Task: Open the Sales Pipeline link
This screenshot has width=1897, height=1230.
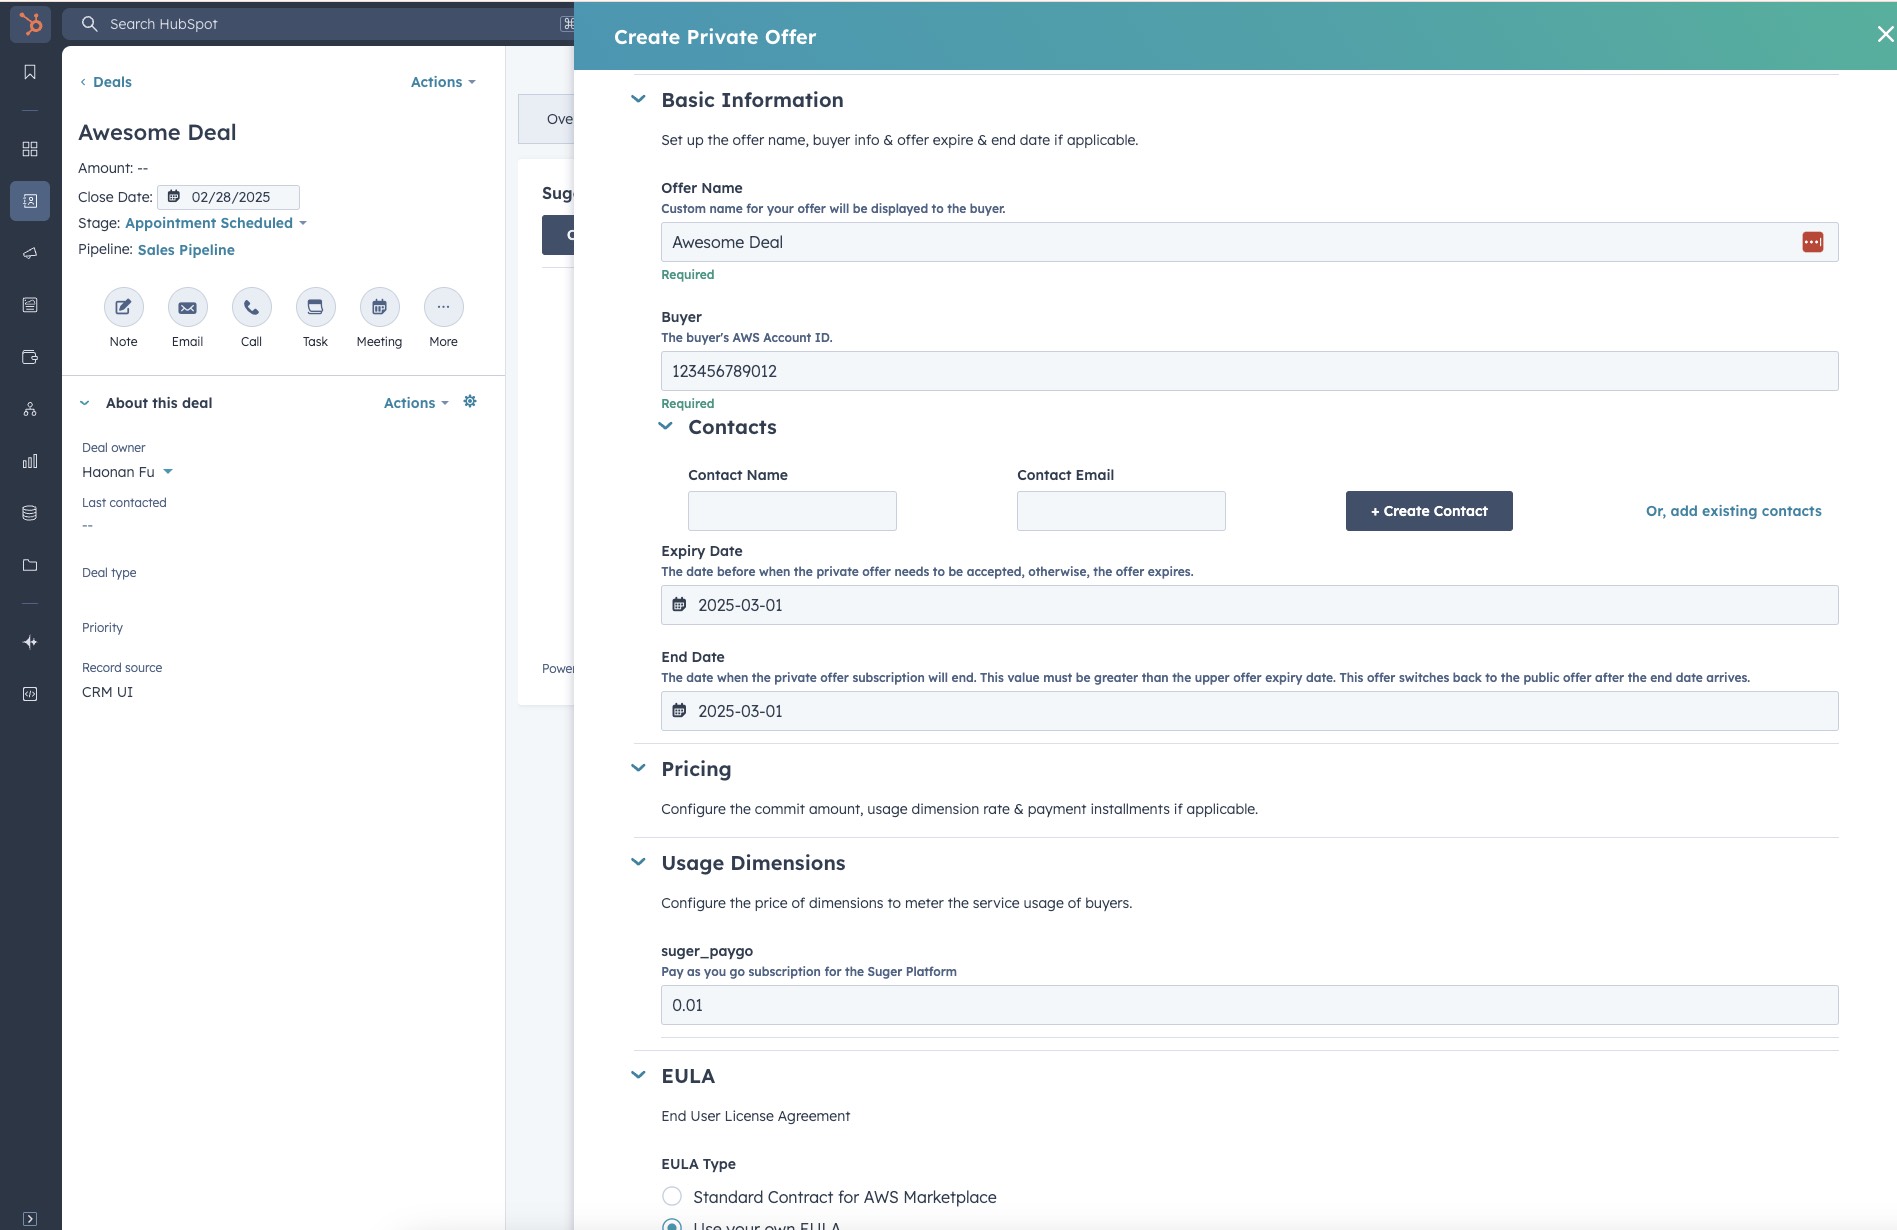Action: click(186, 250)
